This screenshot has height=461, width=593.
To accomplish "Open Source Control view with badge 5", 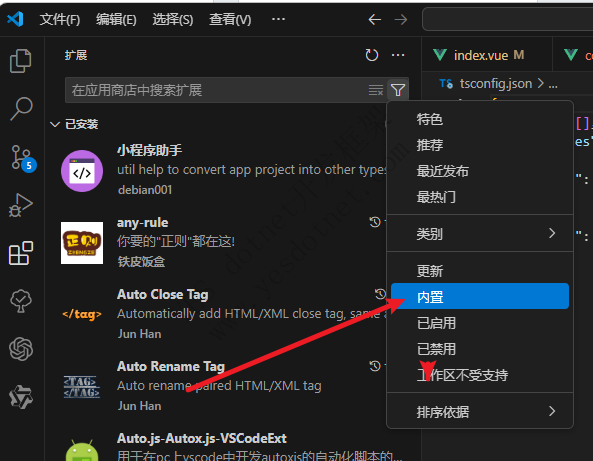I will [22, 158].
